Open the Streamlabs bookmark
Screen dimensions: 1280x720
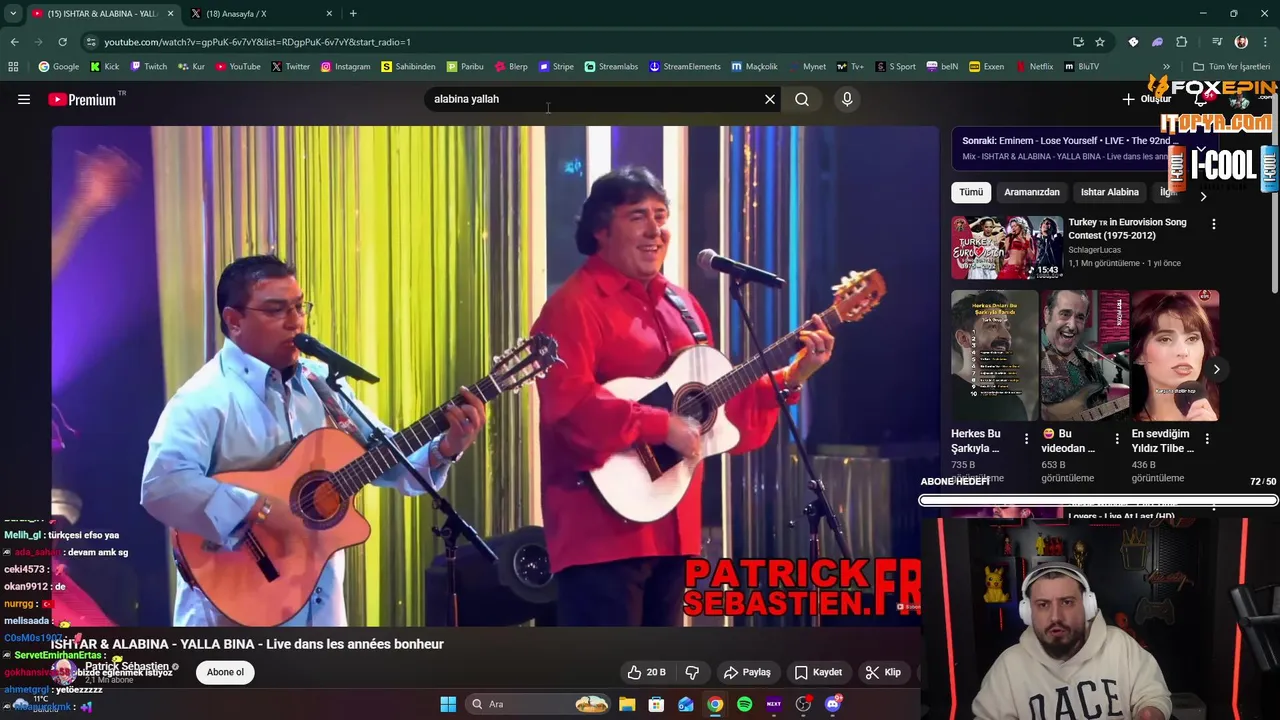pyautogui.click(x=611, y=66)
